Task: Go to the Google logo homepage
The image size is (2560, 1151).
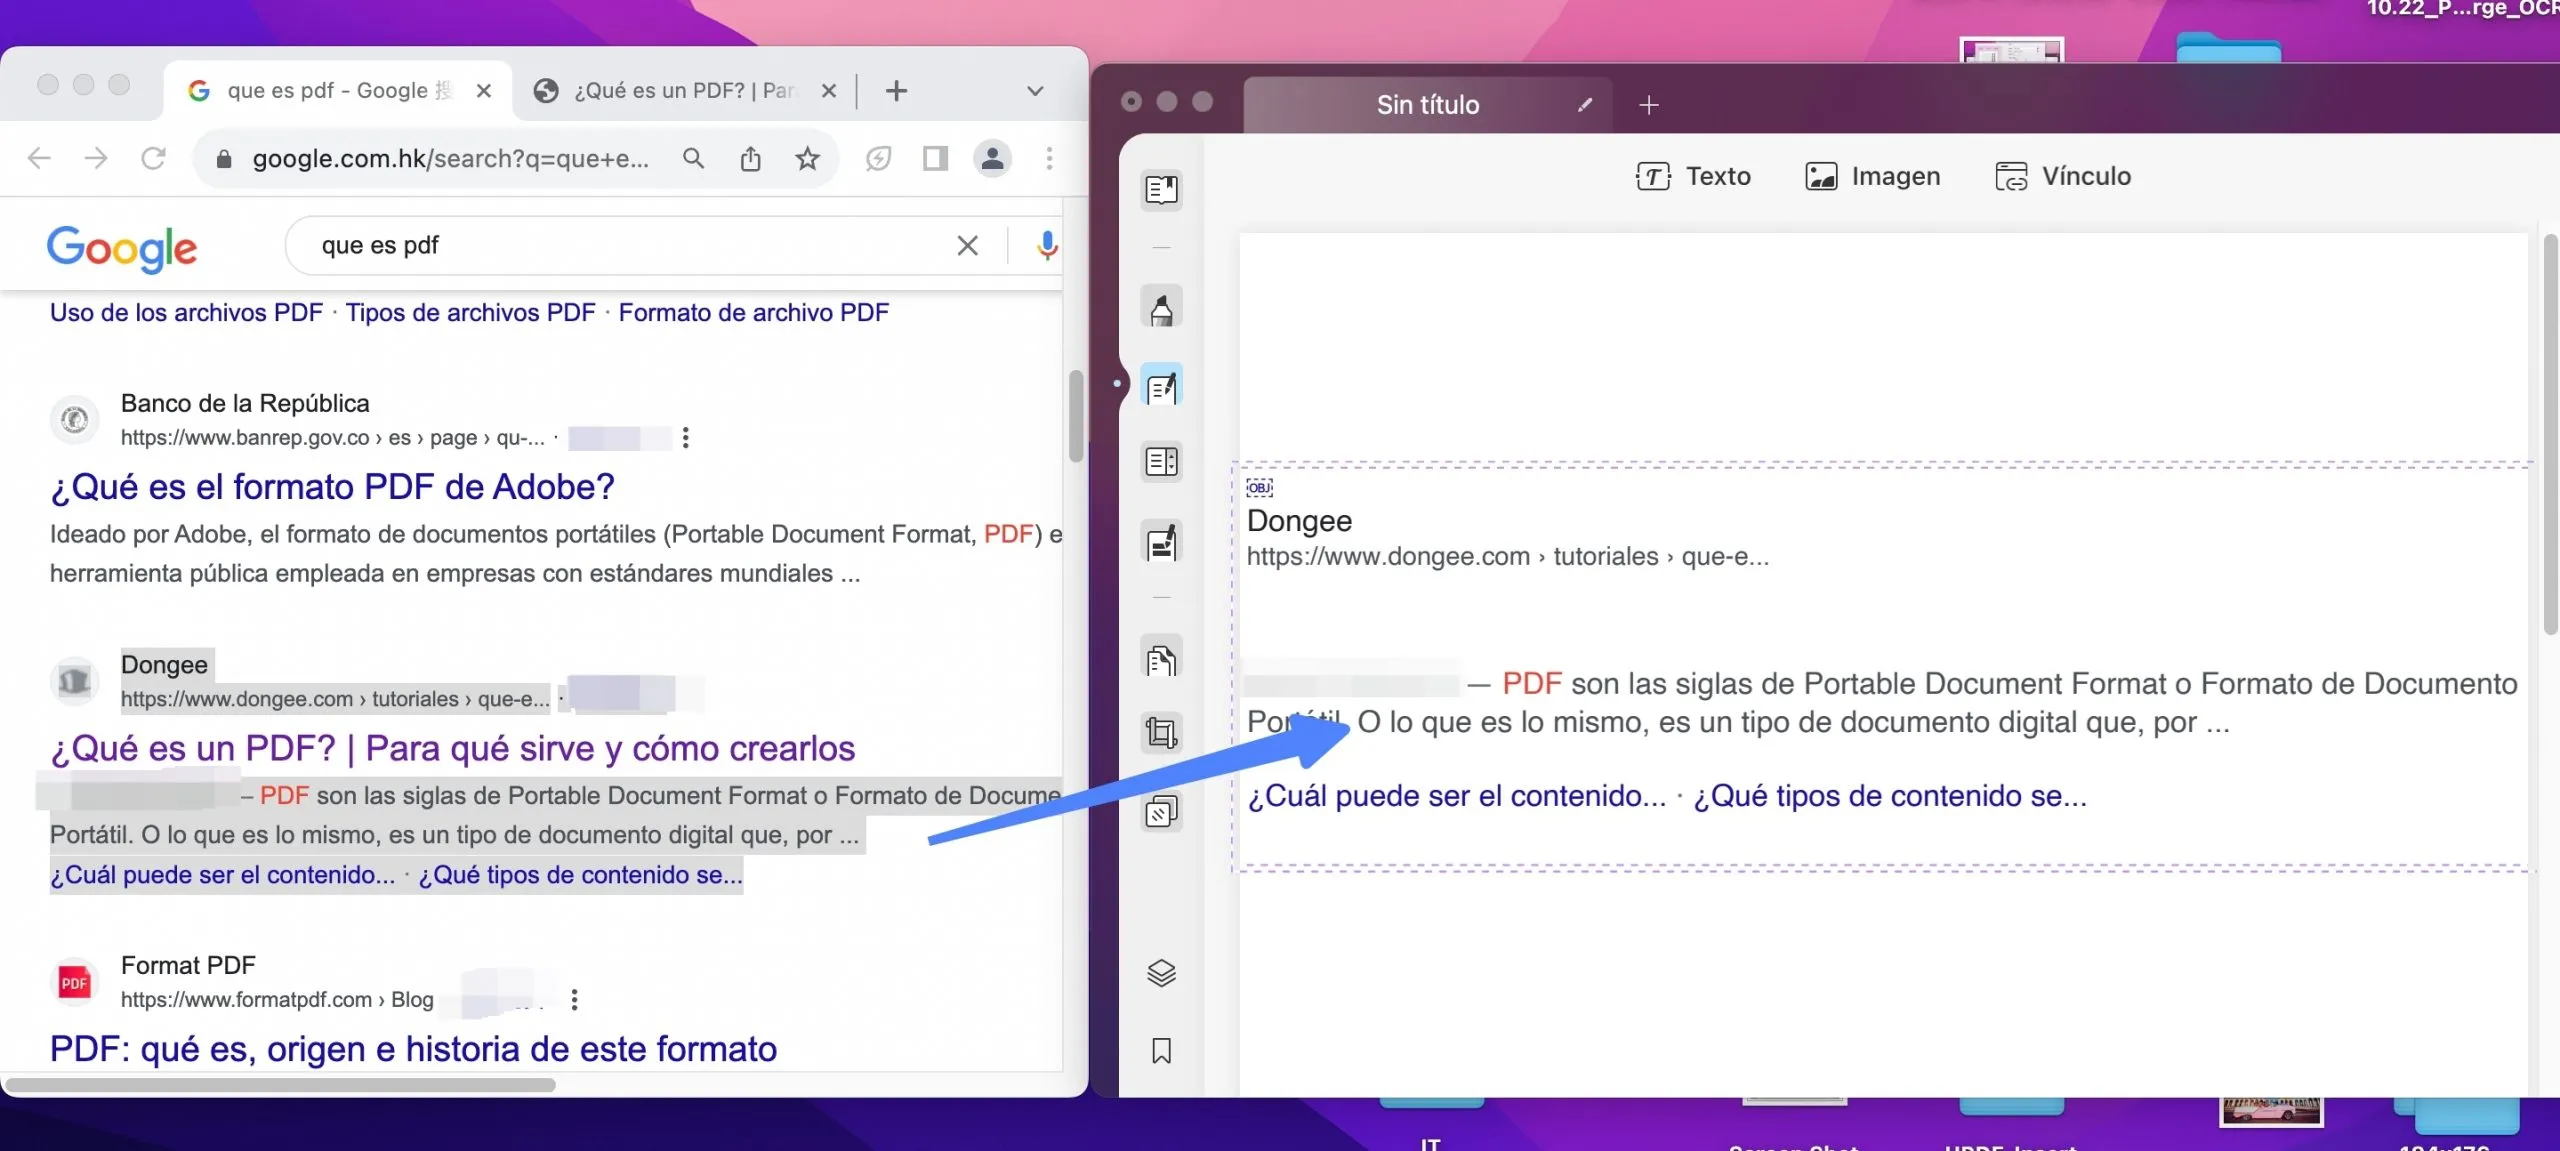Action: point(122,248)
